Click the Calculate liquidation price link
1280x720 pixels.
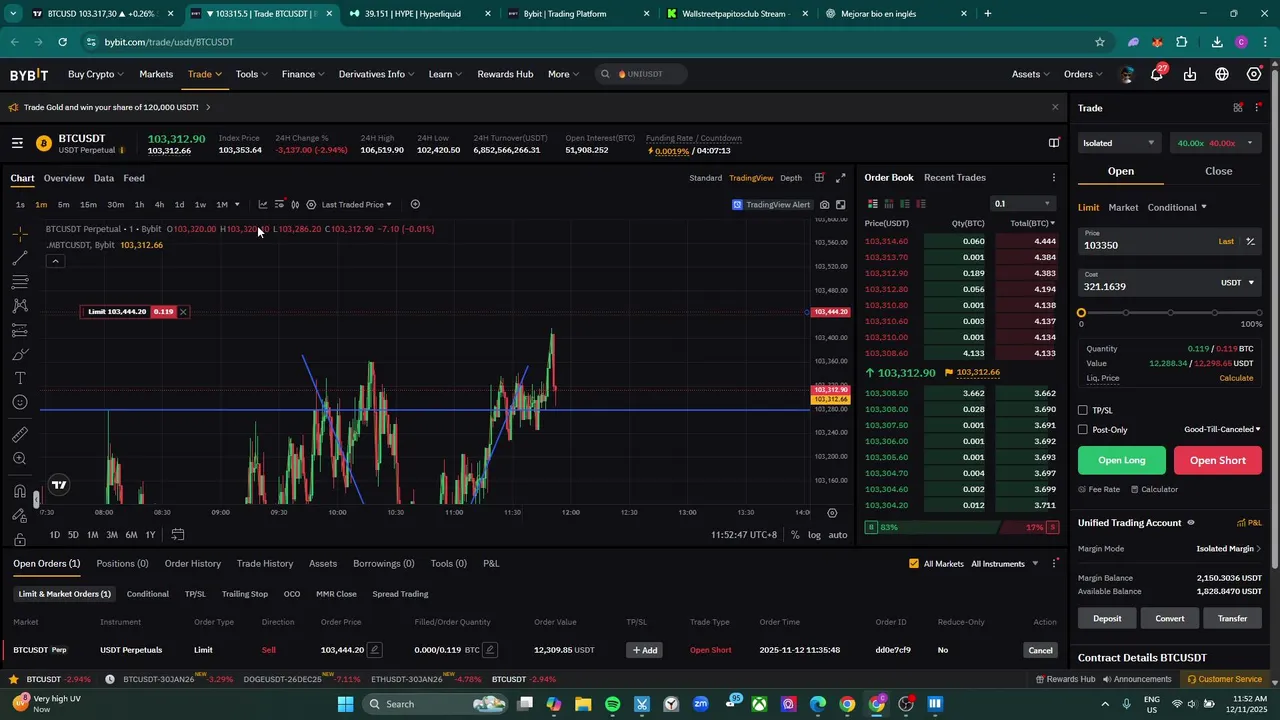click(1236, 378)
